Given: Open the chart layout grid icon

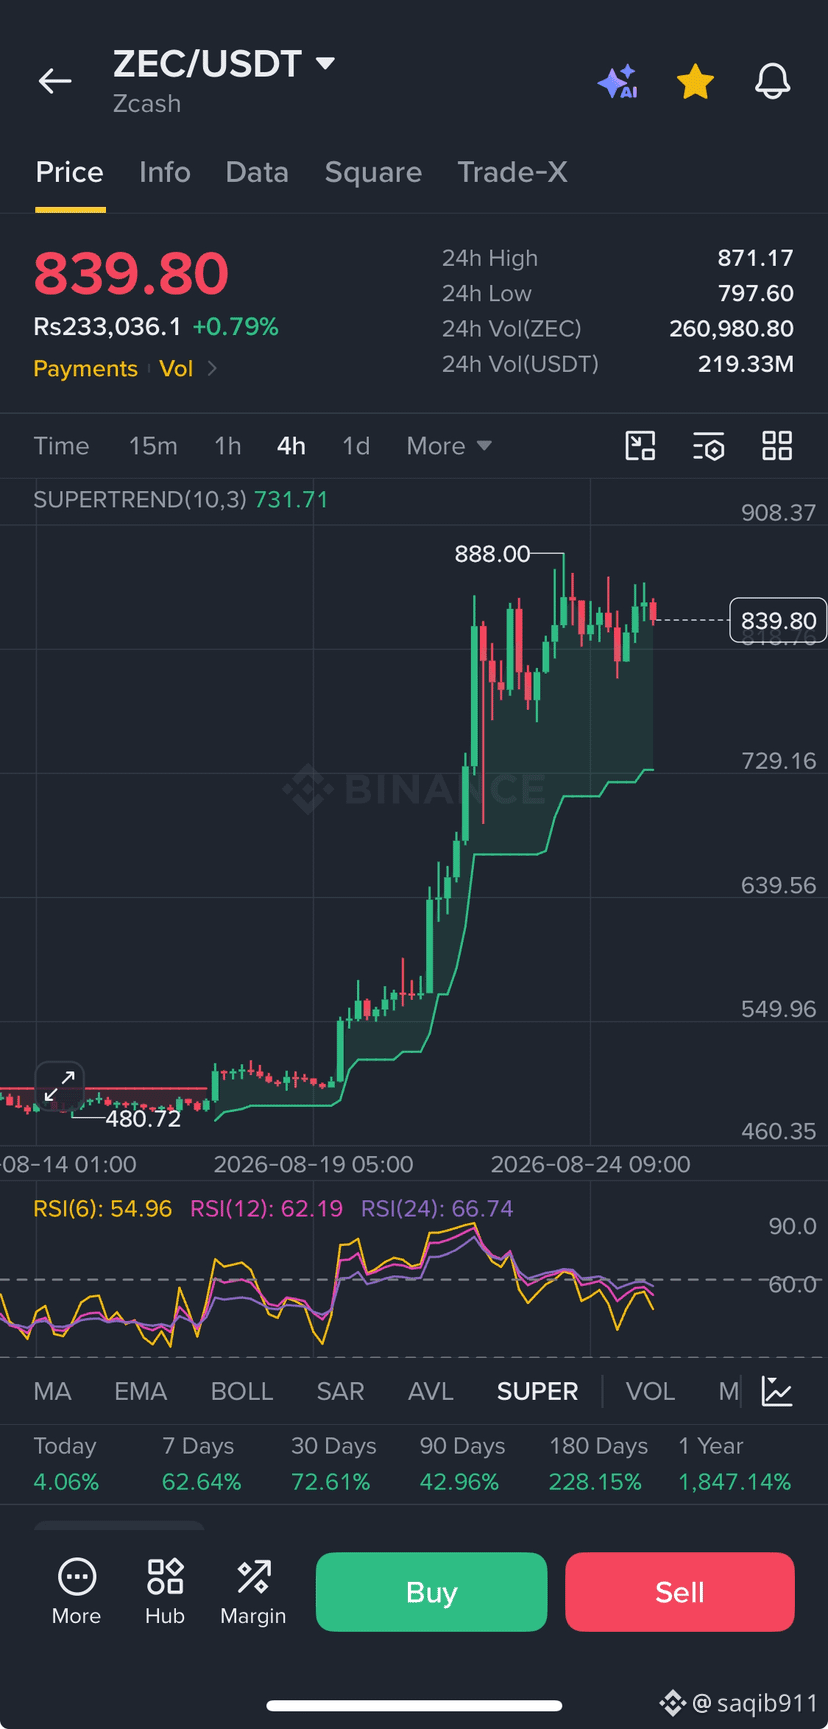Looking at the screenshot, I should tap(777, 446).
